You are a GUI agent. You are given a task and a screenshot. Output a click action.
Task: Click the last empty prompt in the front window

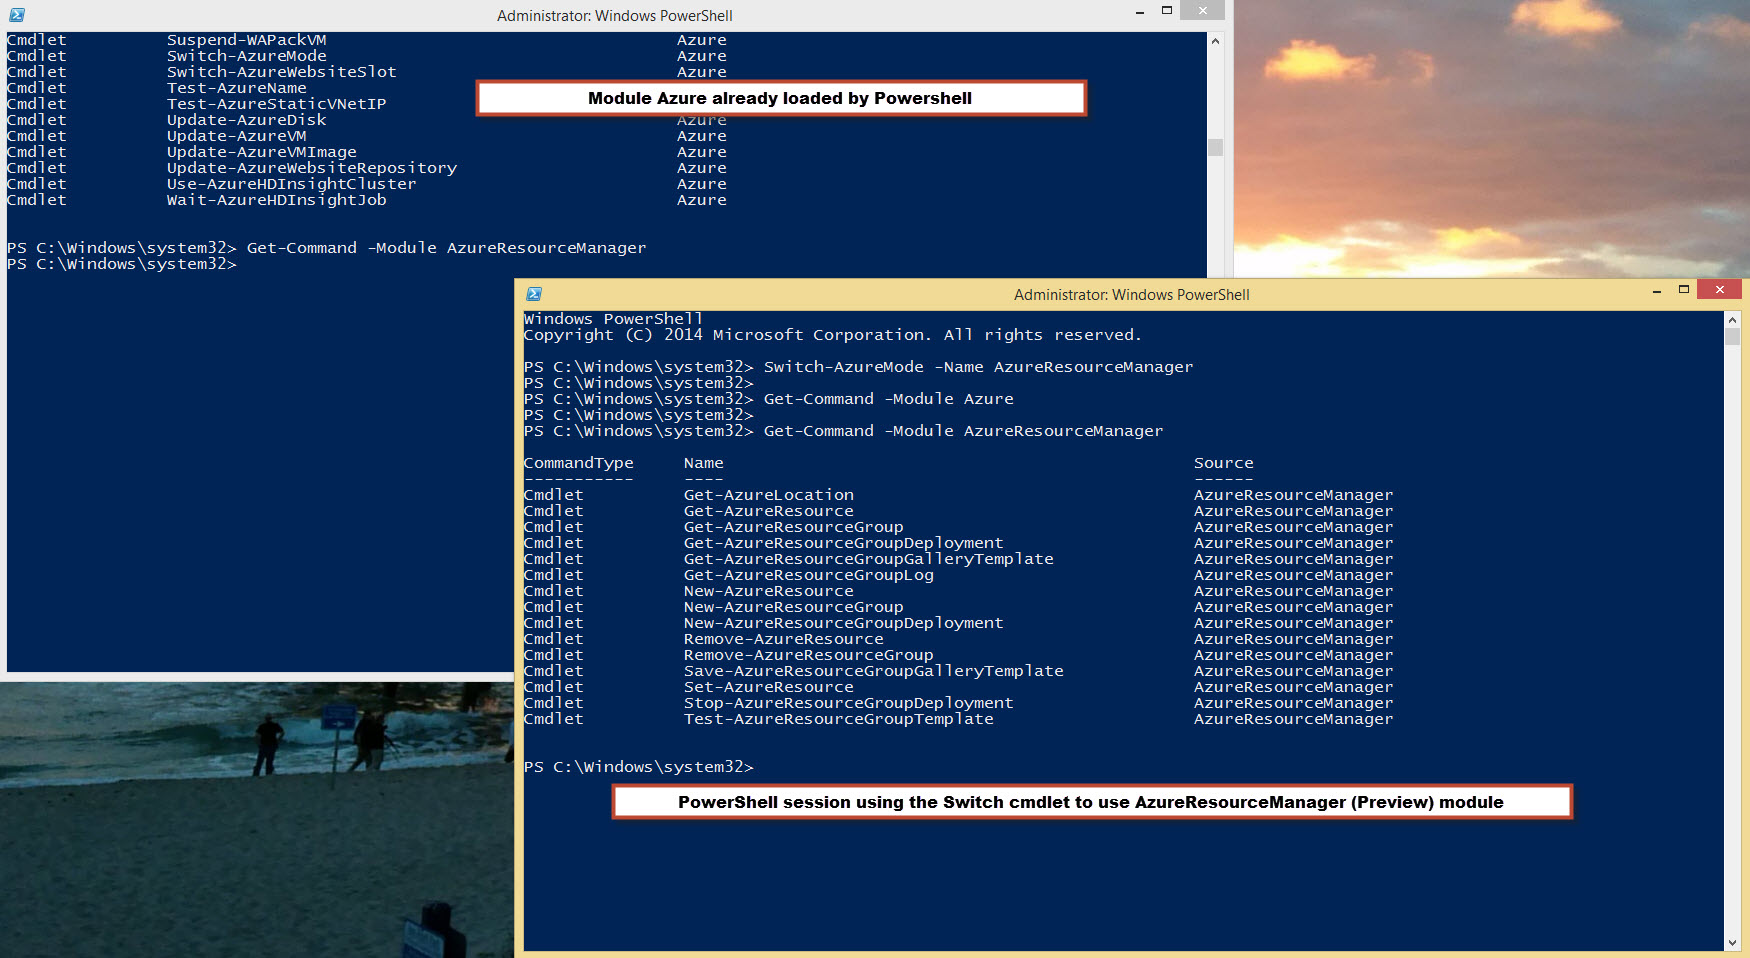[639, 767]
